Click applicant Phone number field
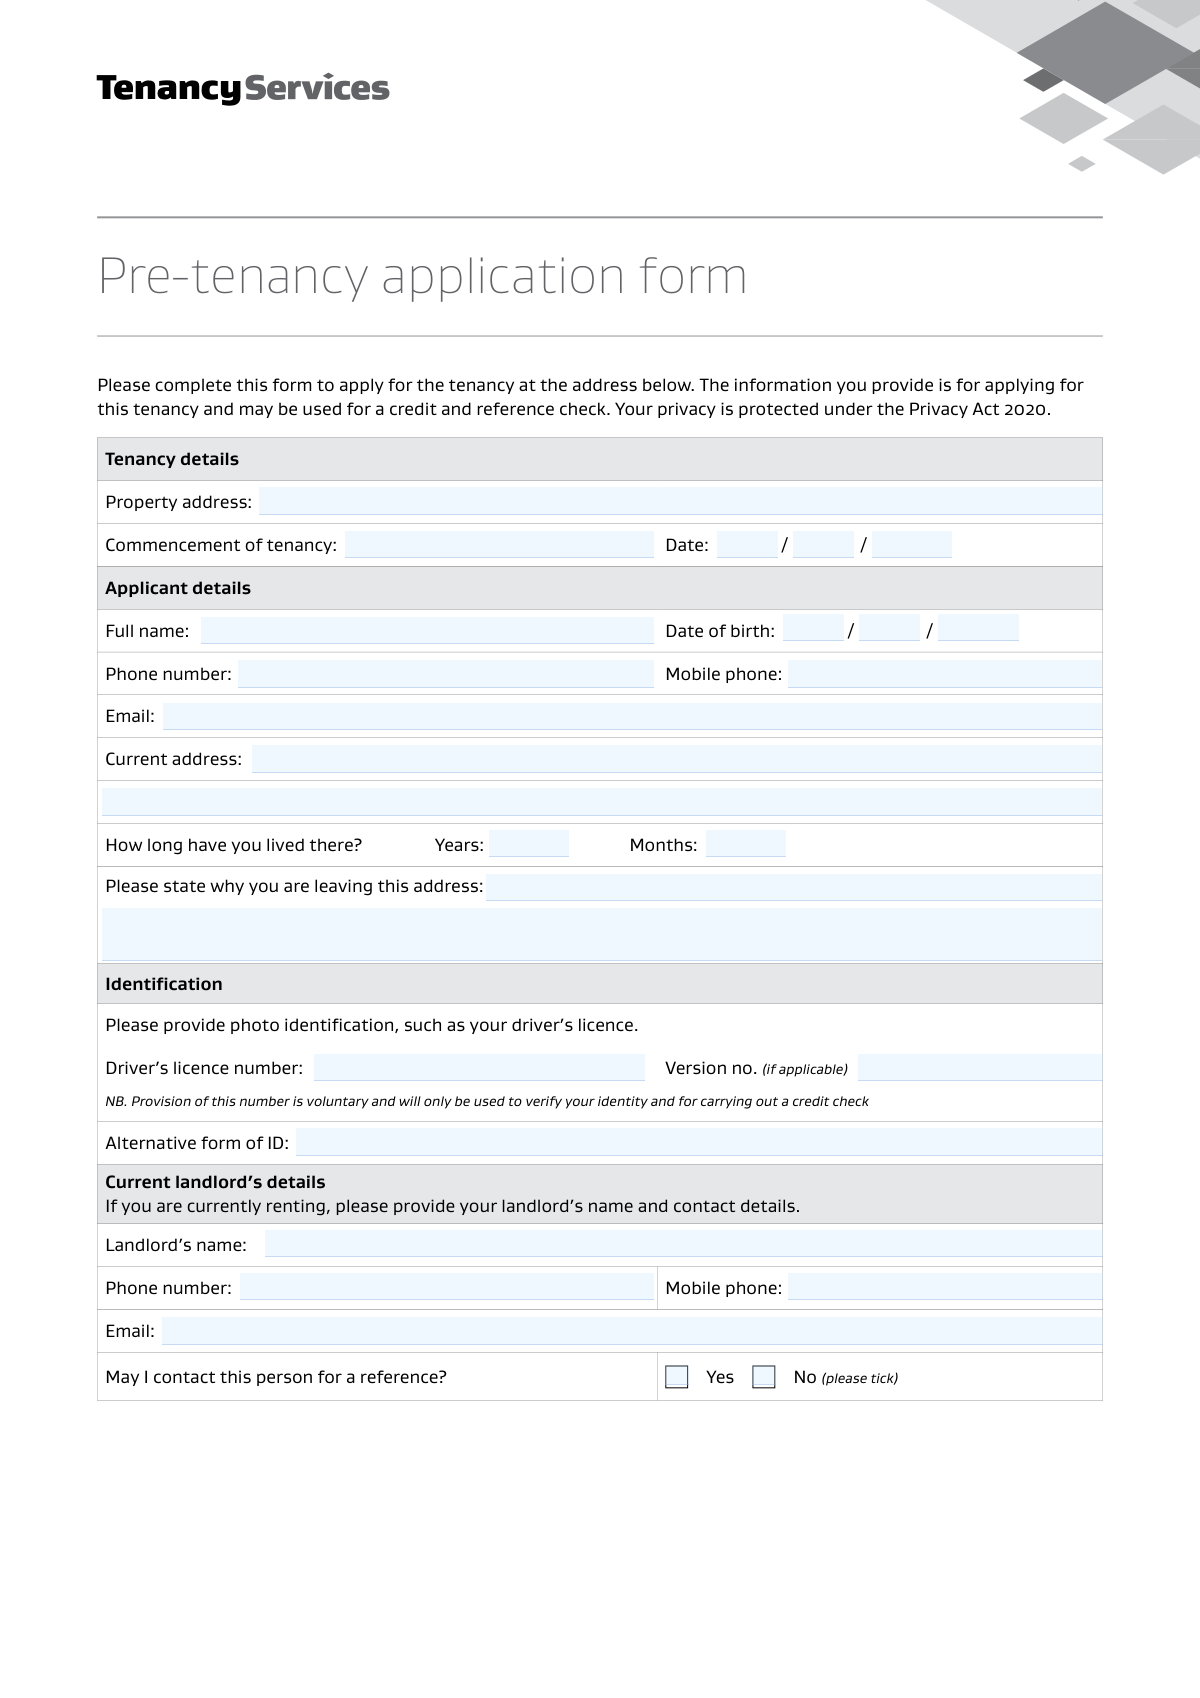The height and width of the screenshot is (1698, 1200). [446, 674]
